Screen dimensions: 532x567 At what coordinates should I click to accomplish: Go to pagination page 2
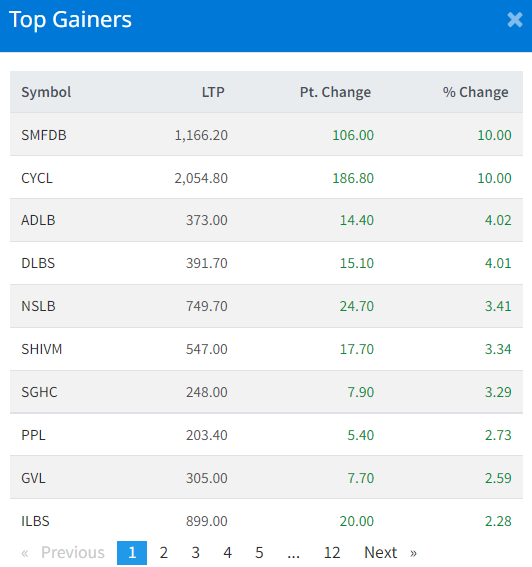click(x=163, y=553)
